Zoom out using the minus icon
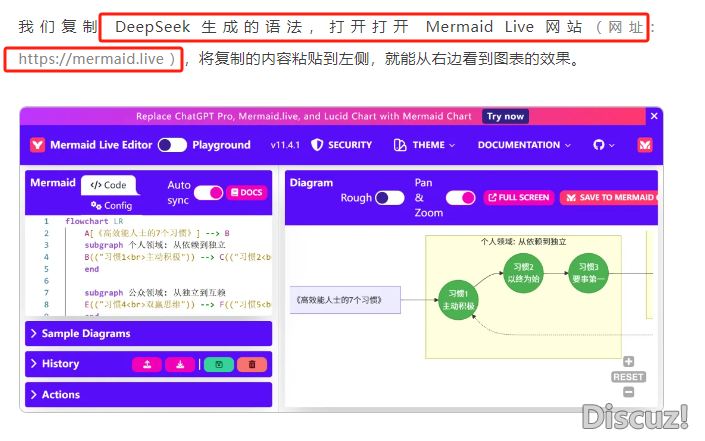The image size is (705, 441). [x=628, y=391]
